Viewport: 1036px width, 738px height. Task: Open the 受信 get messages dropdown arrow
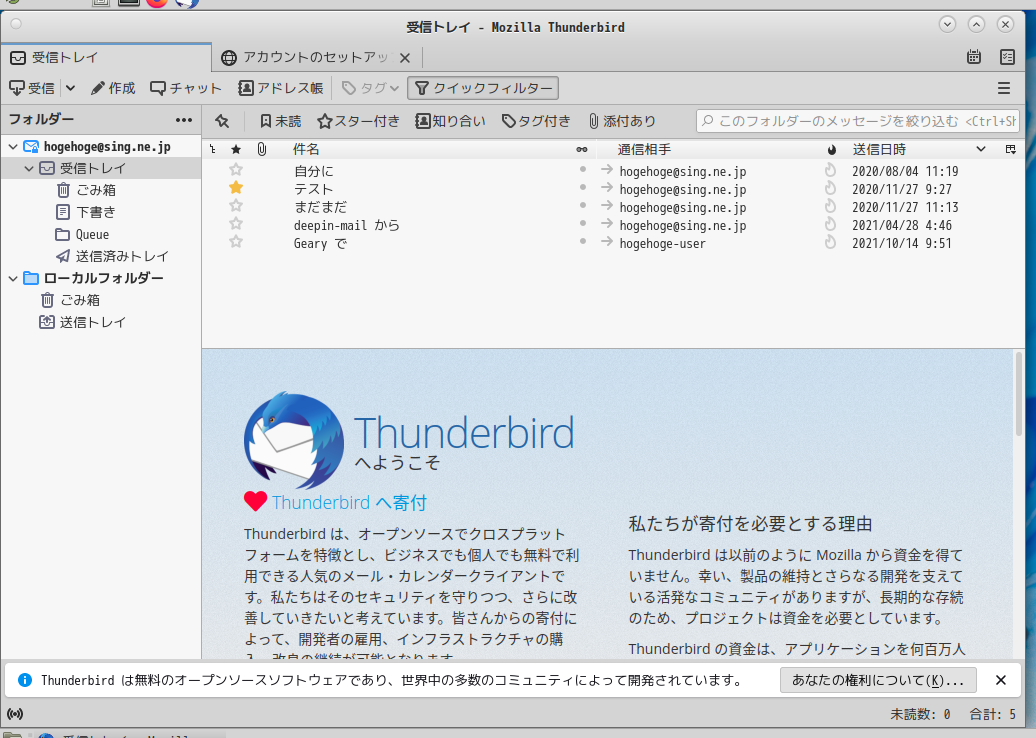pos(70,88)
